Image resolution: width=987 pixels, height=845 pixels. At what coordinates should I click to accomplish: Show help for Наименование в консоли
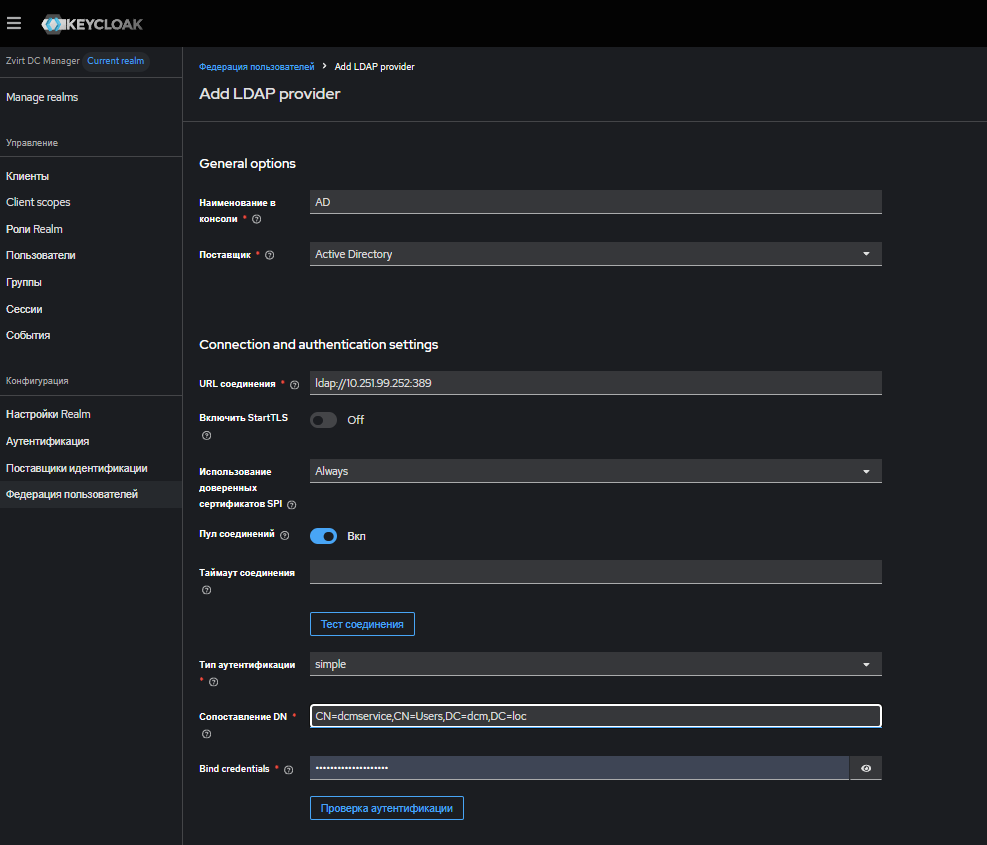pos(256,219)
